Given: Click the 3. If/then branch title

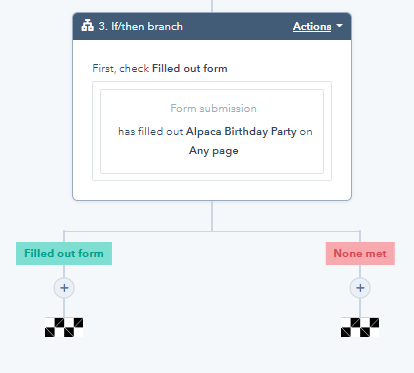Looking at the screenshot, I should tap(140, 26).
